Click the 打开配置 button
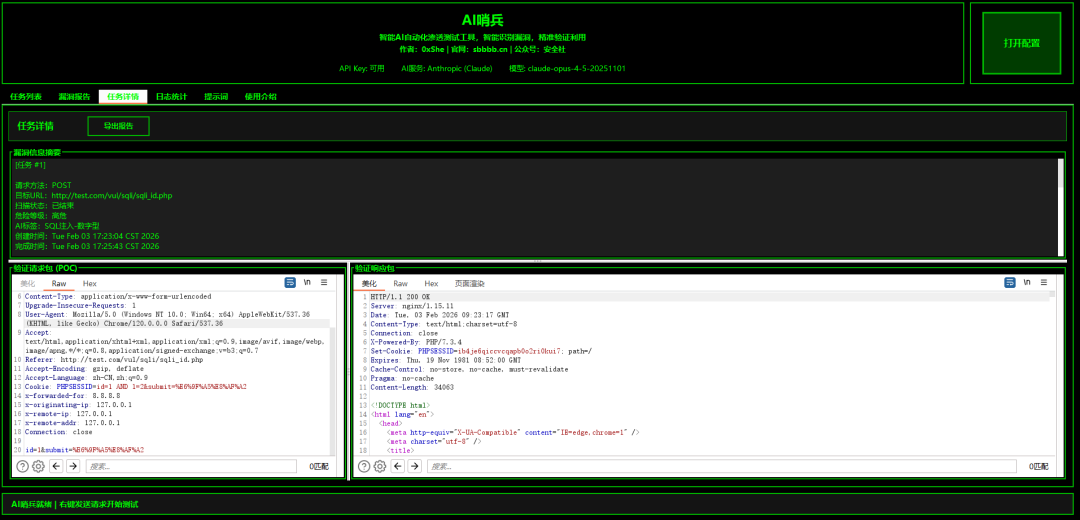The image size is (1080, 520). (x=1021, y=43)
